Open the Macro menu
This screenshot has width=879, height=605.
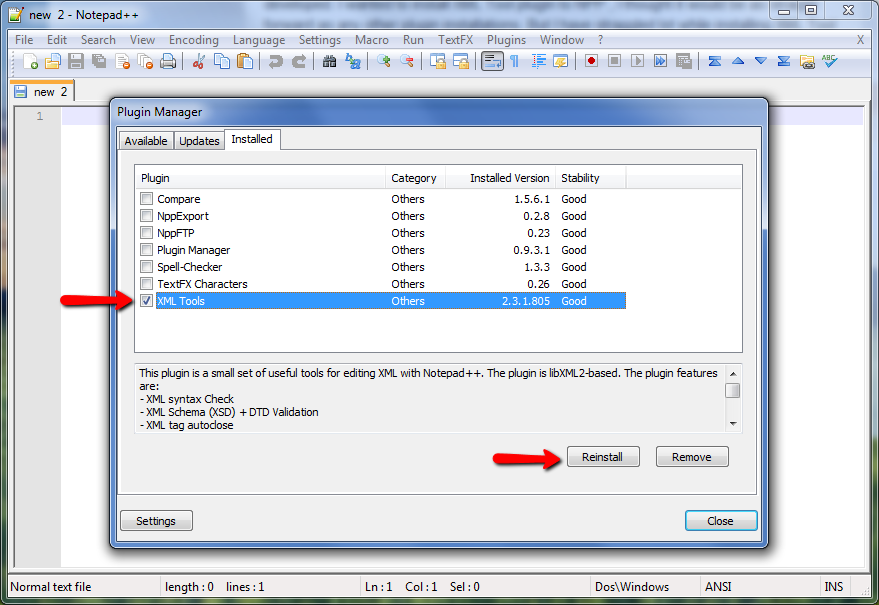(x=372, y=40)
